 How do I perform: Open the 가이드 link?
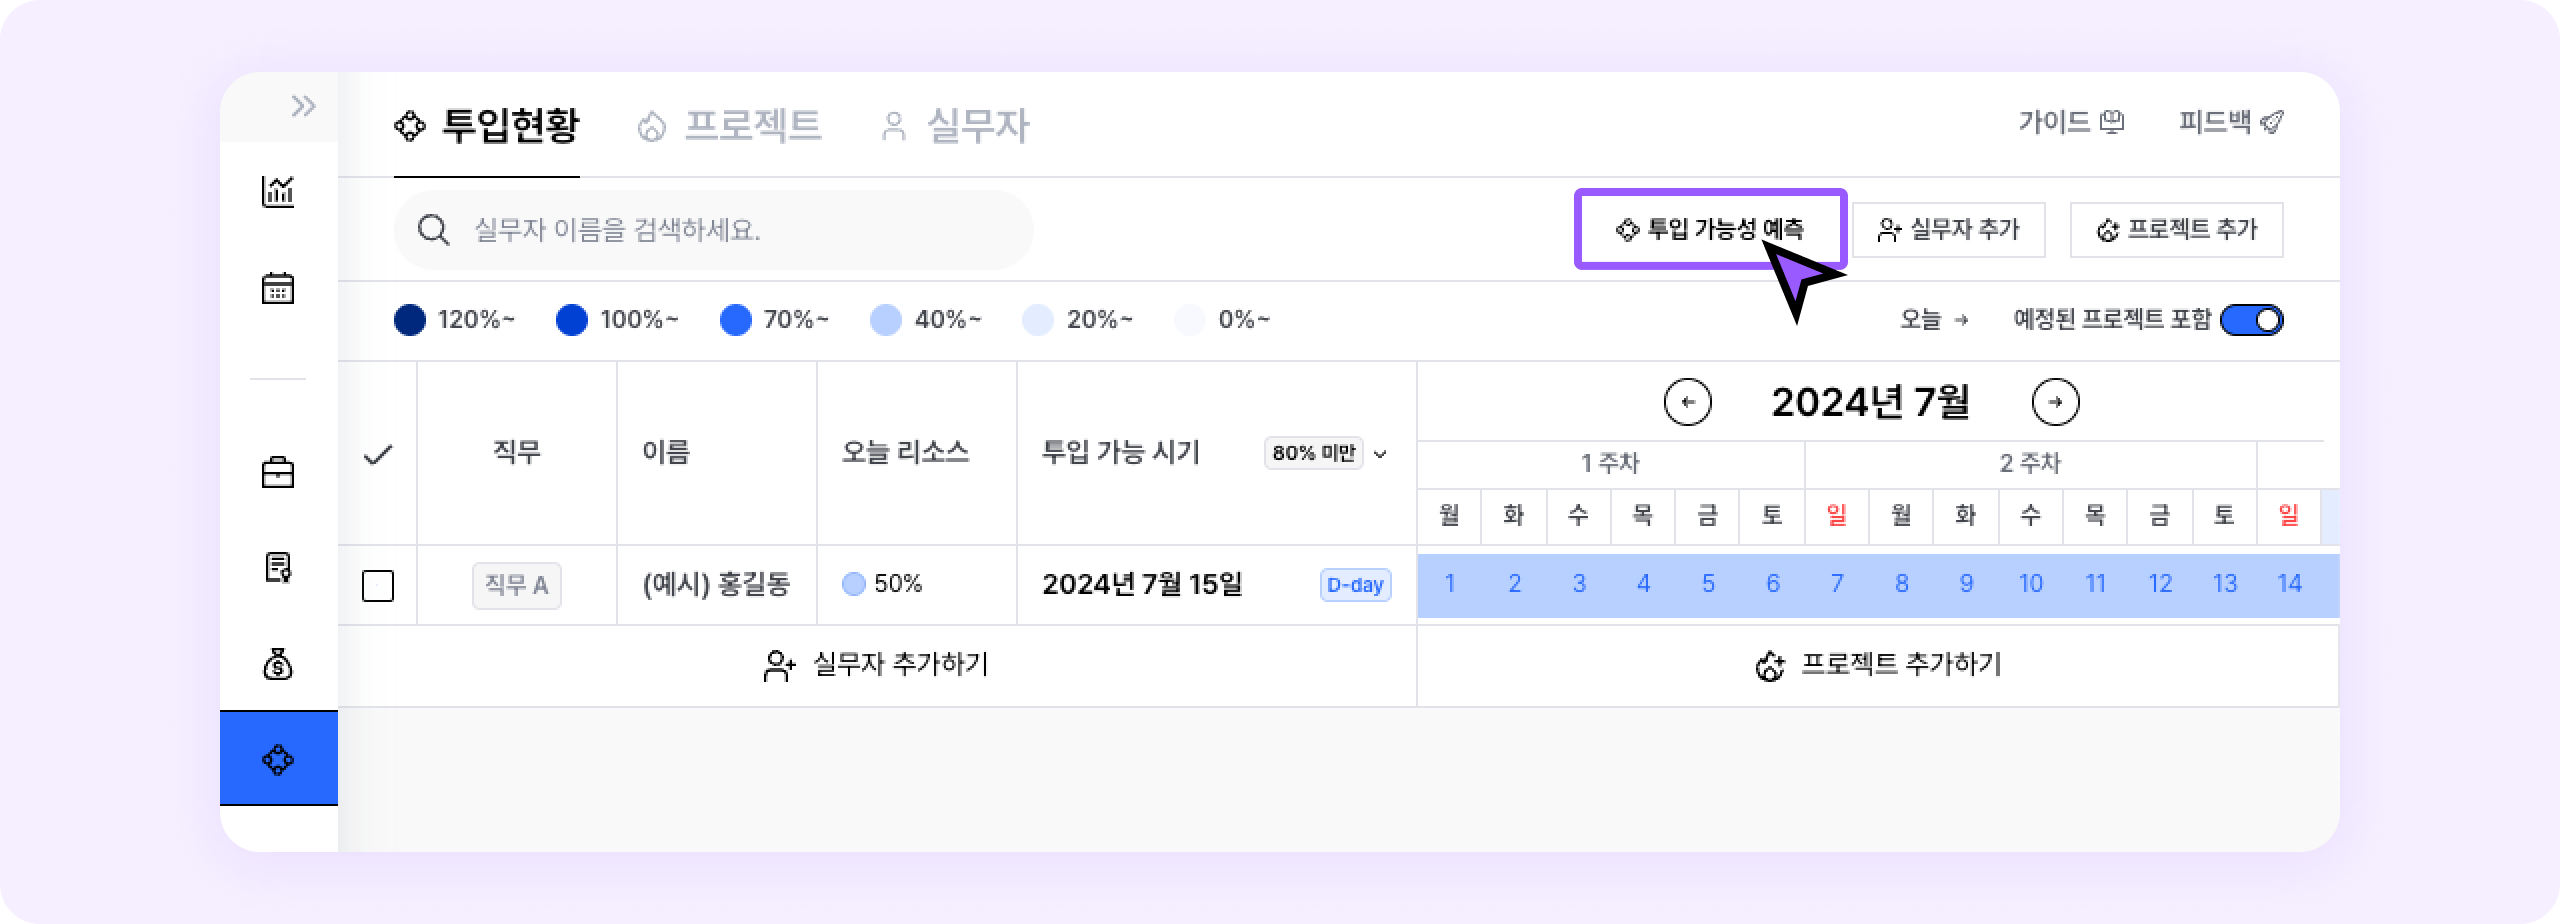click(2070, 122)
